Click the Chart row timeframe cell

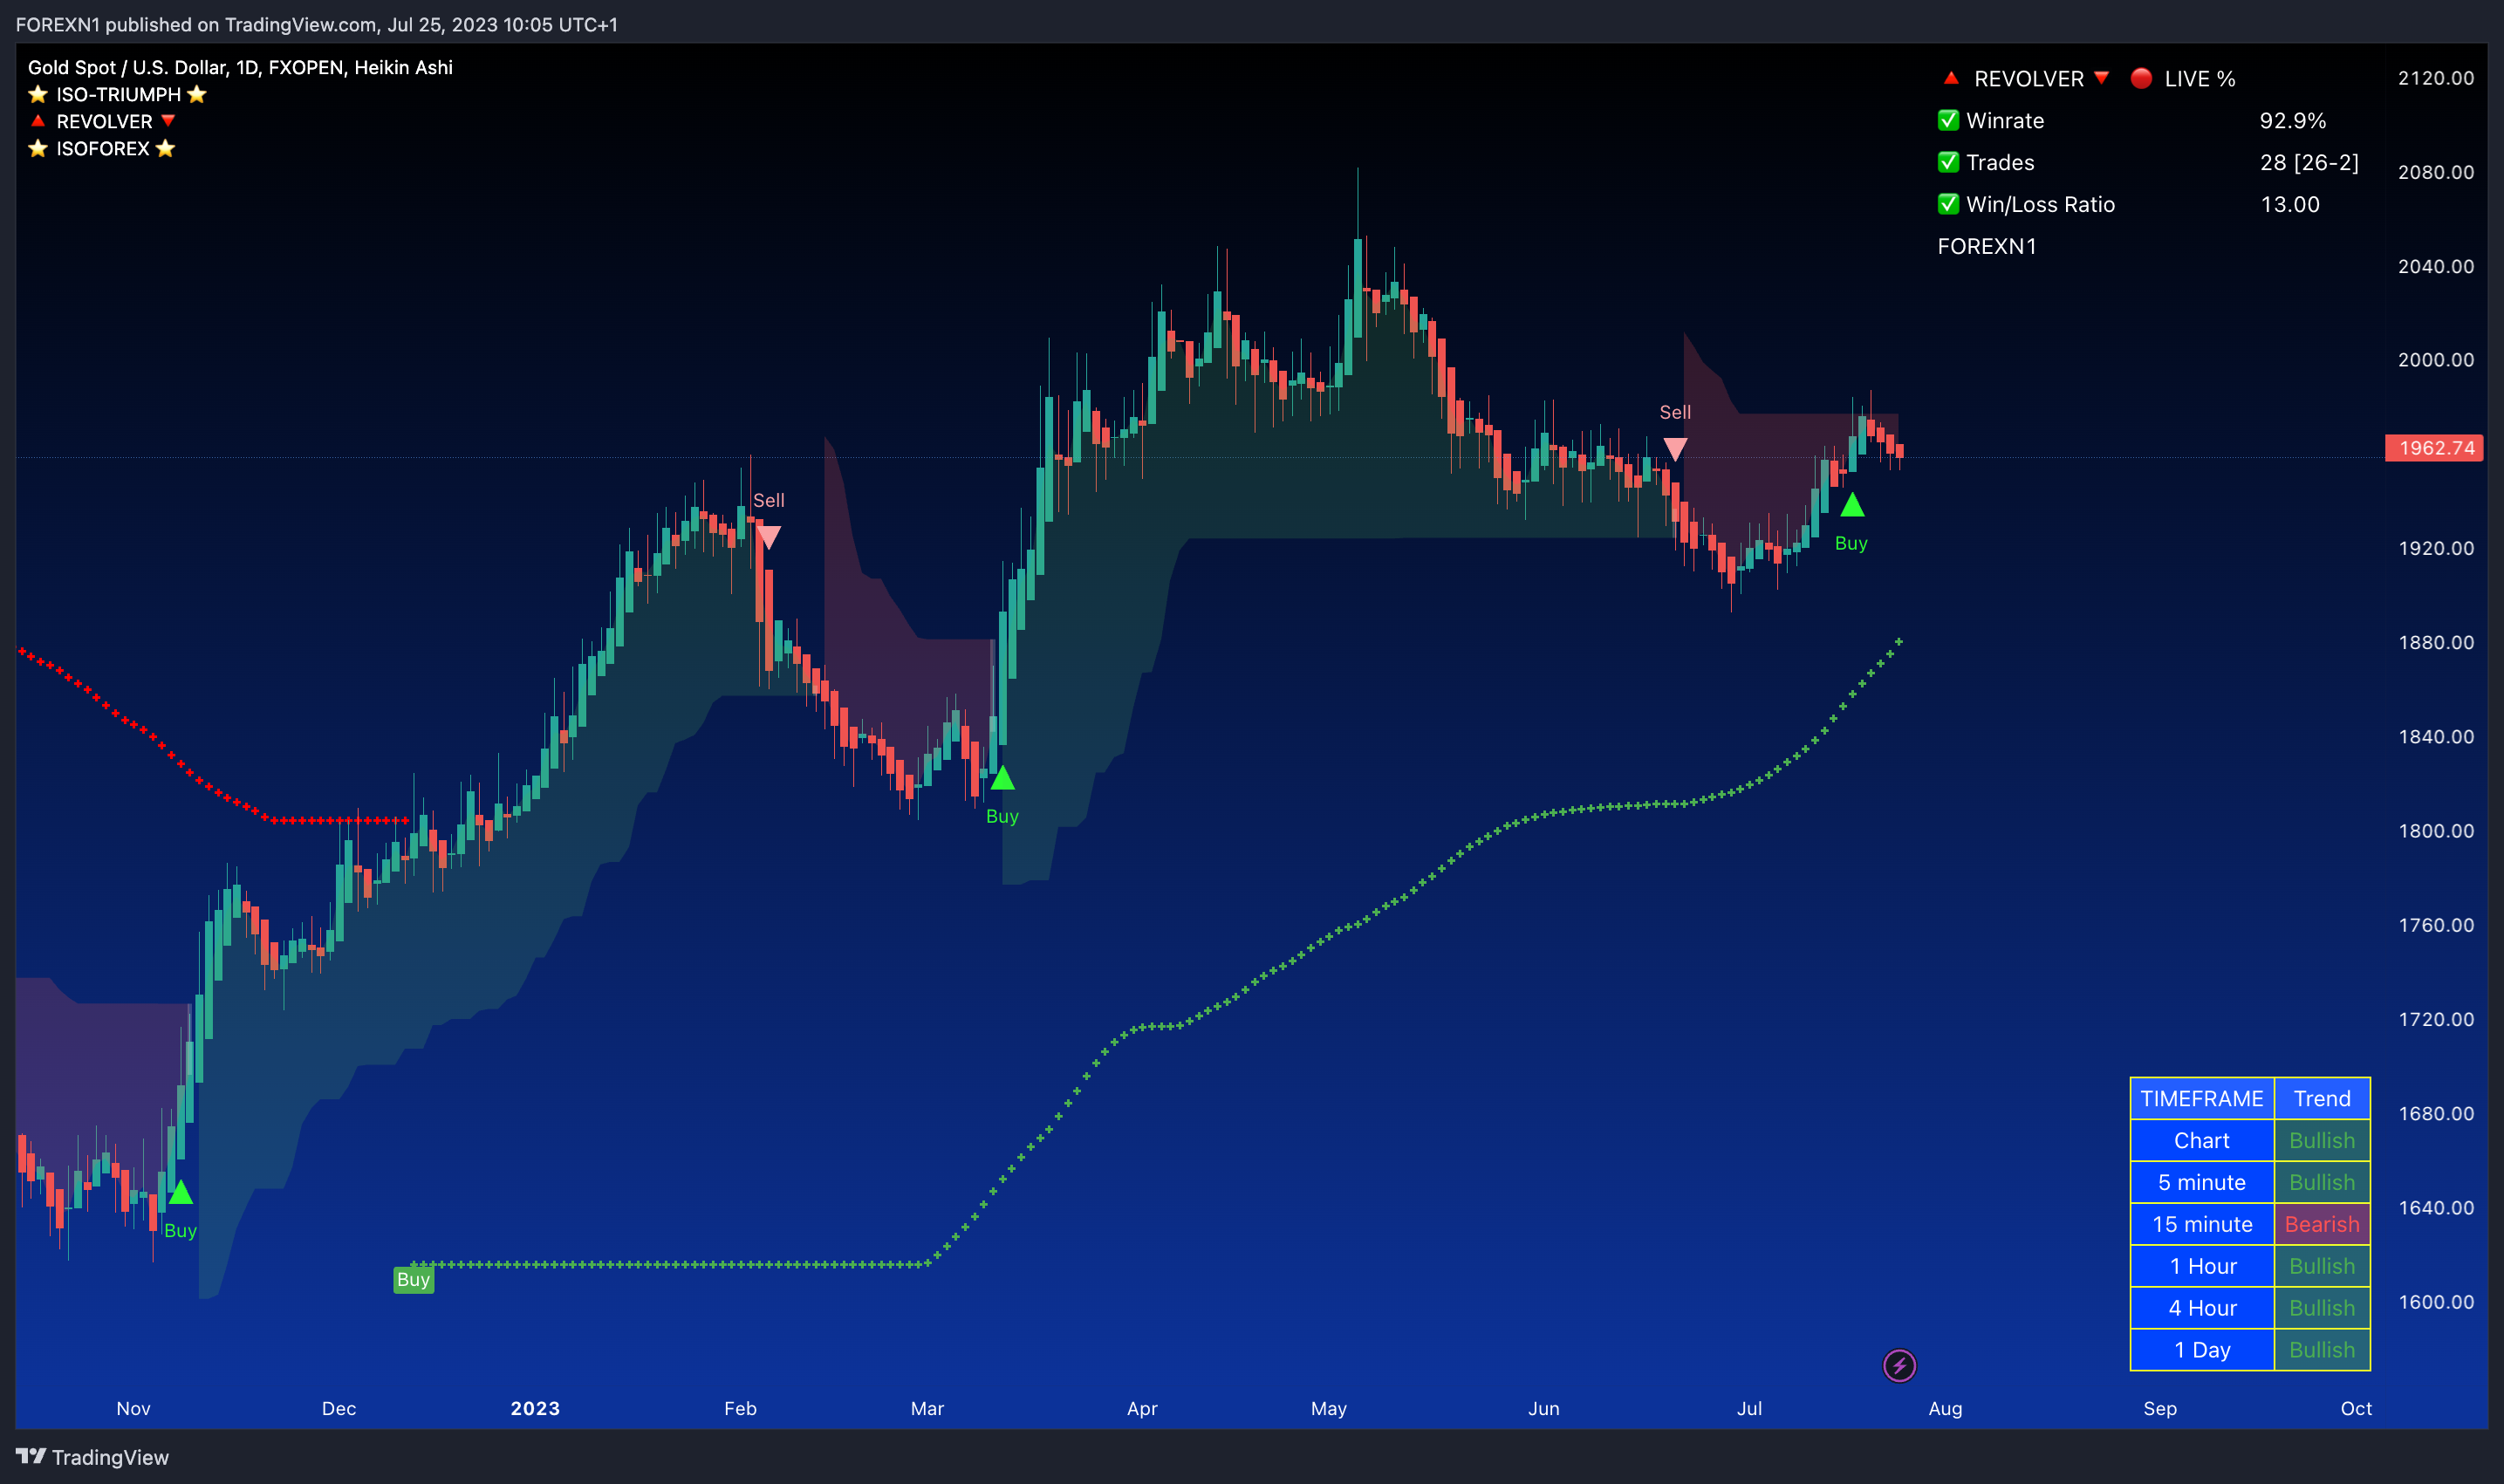point(2202,1140)
